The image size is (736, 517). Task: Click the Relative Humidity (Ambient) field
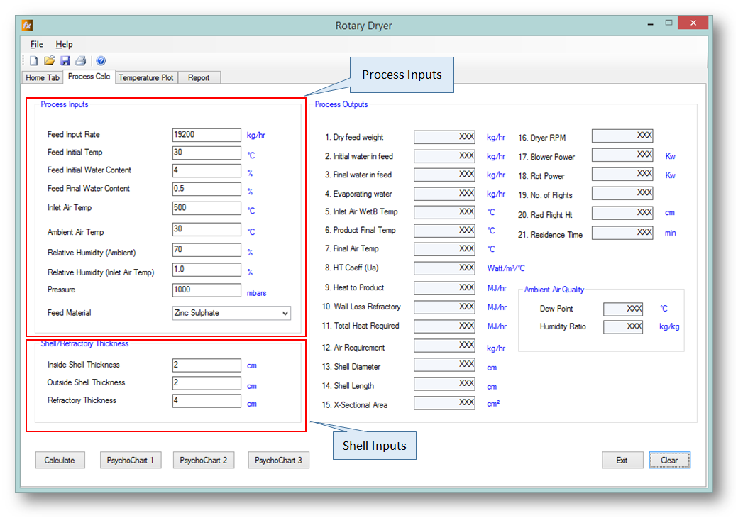[x=207, y=250]
